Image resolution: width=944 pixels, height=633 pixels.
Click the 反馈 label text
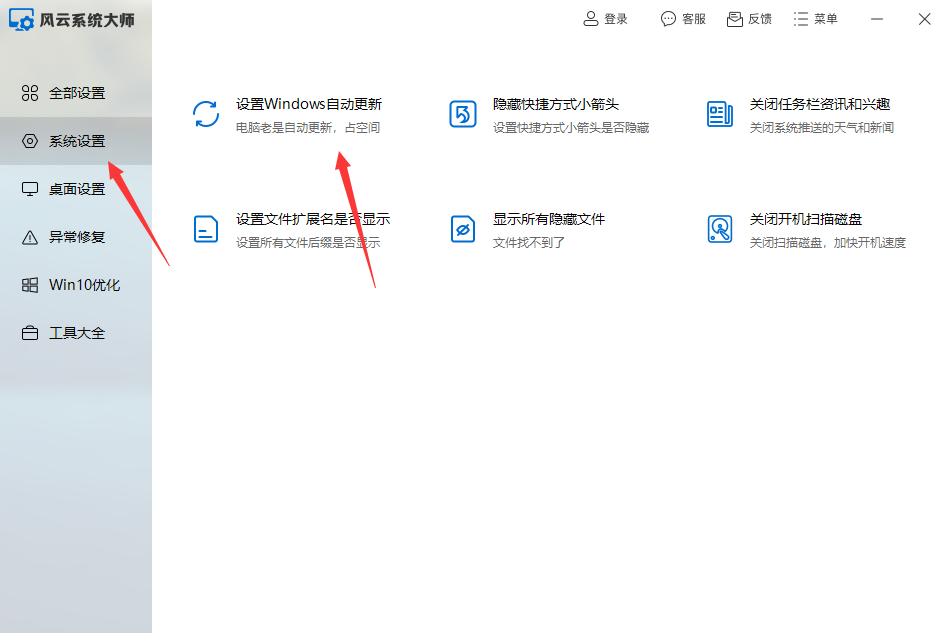[x=760, y=19]
